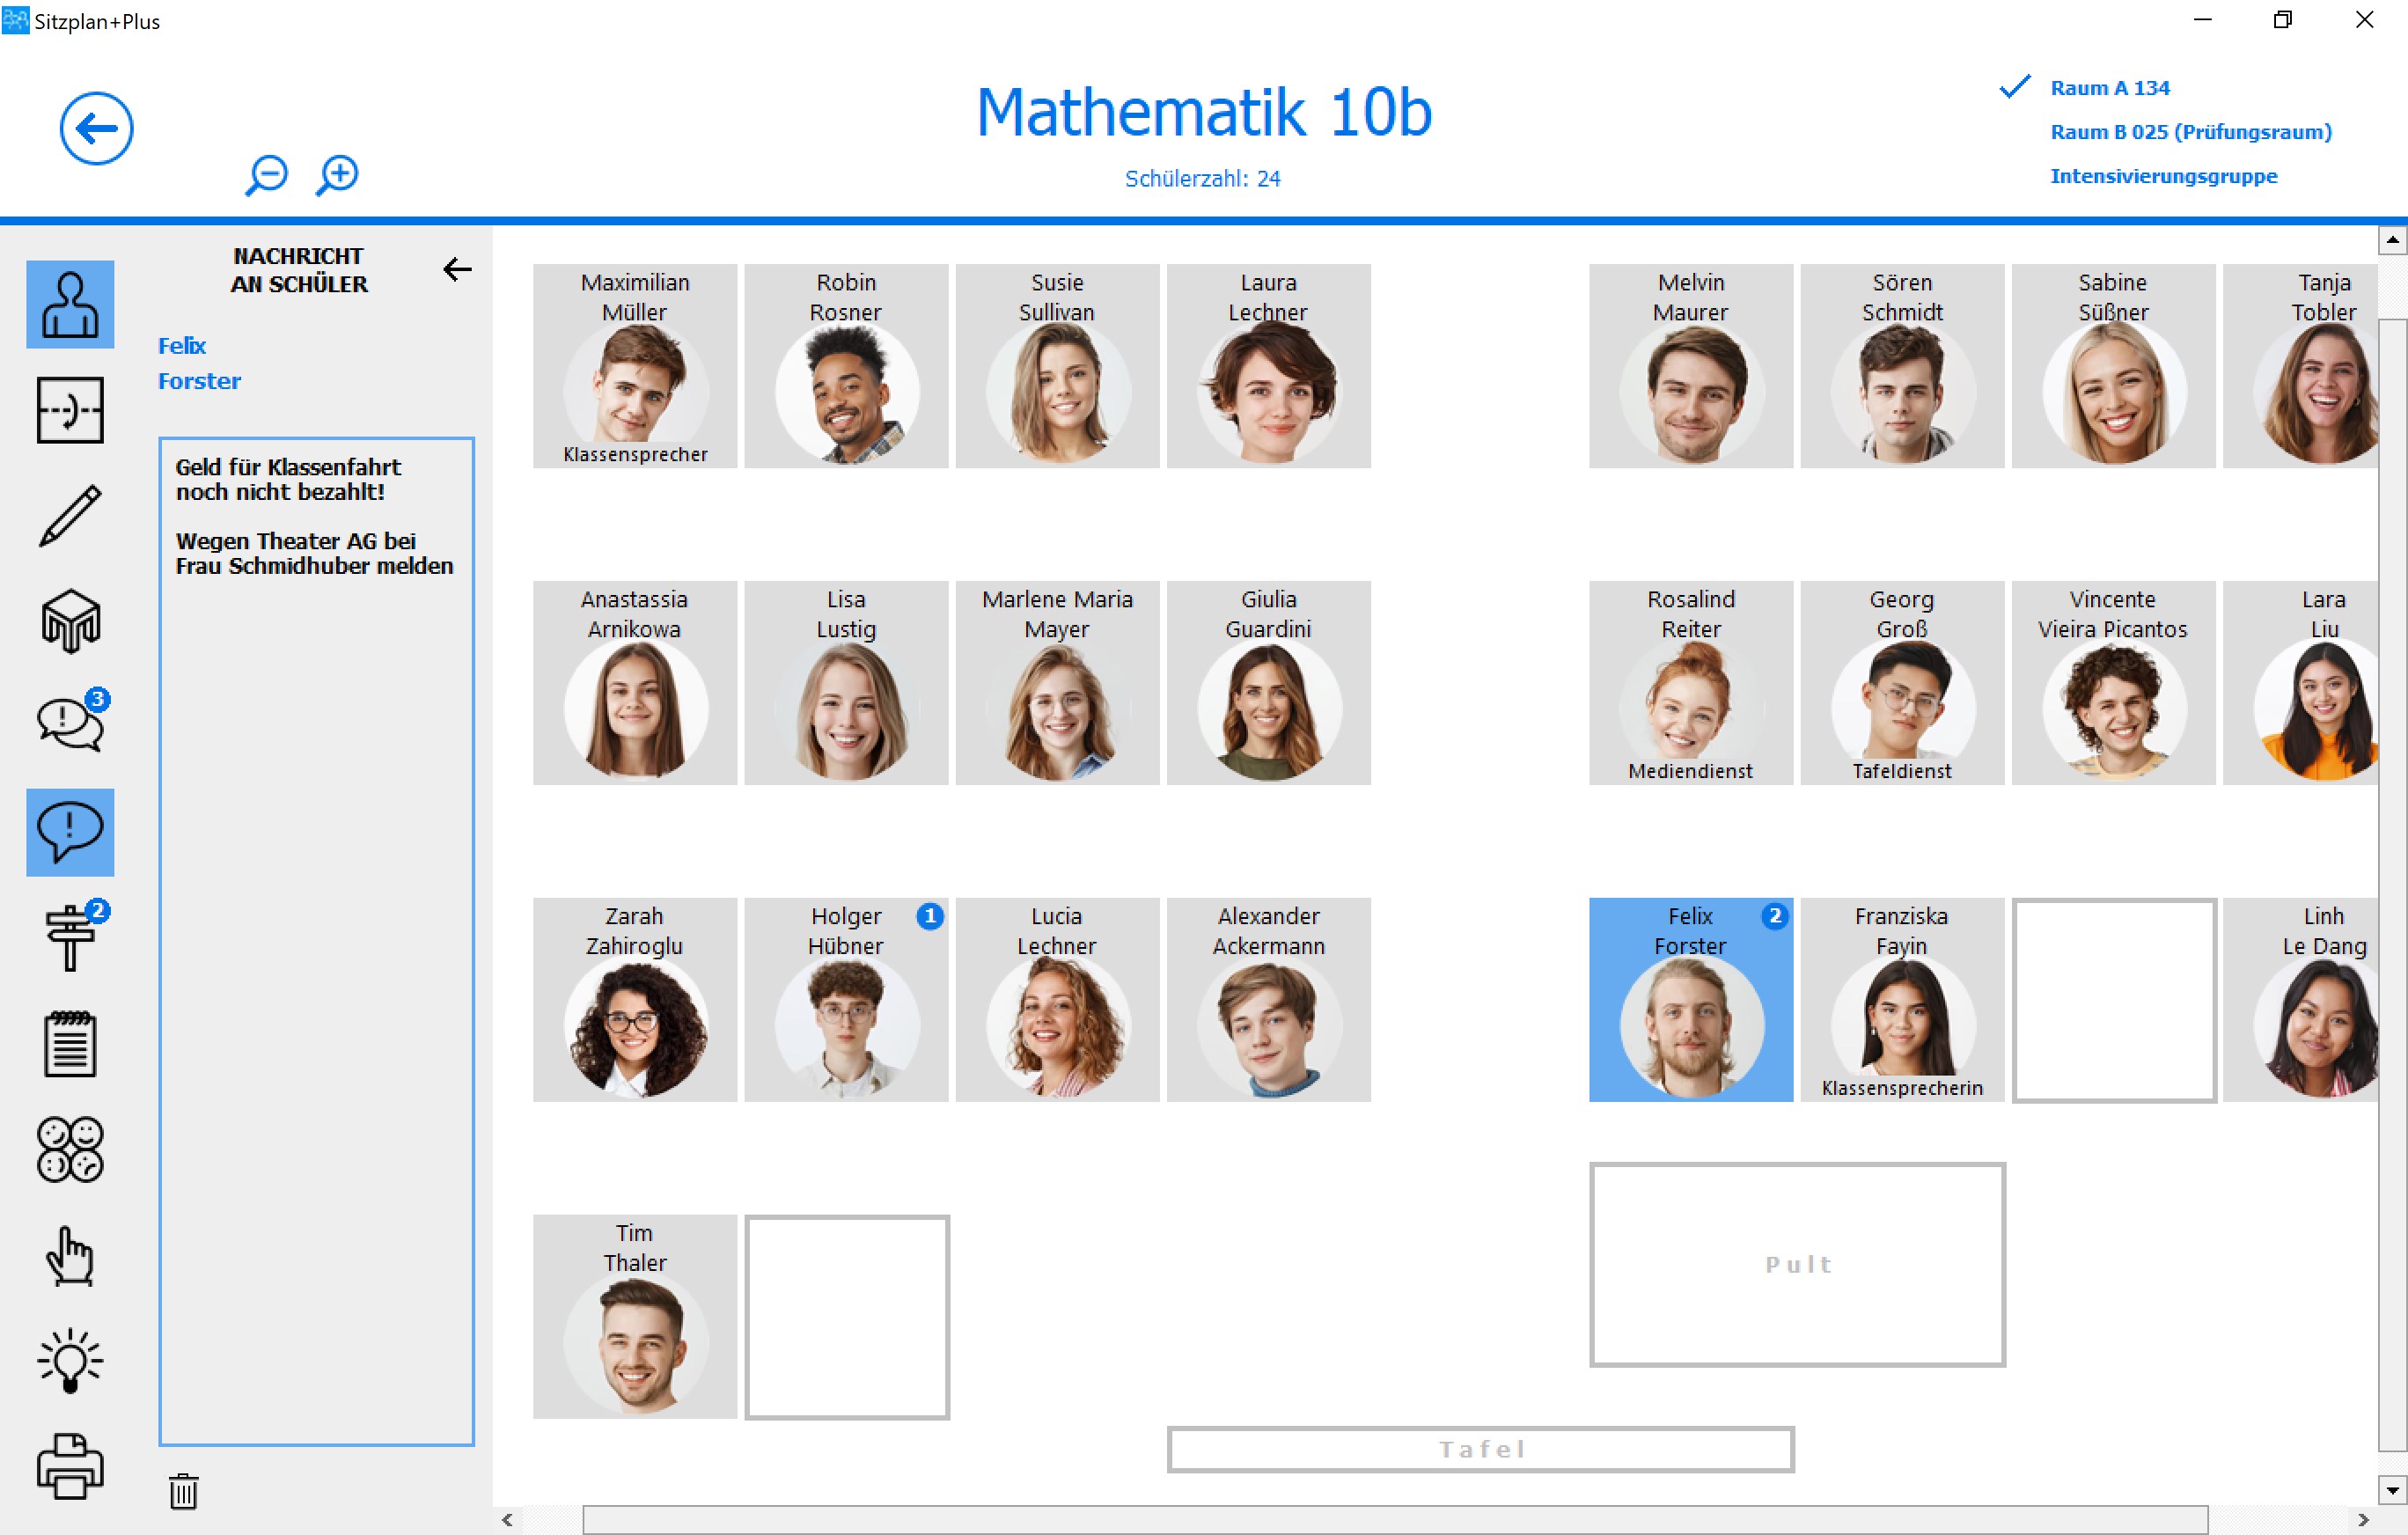
Task: Click the vertical scrollbar down arrow
Action: pos(2391,1489)
